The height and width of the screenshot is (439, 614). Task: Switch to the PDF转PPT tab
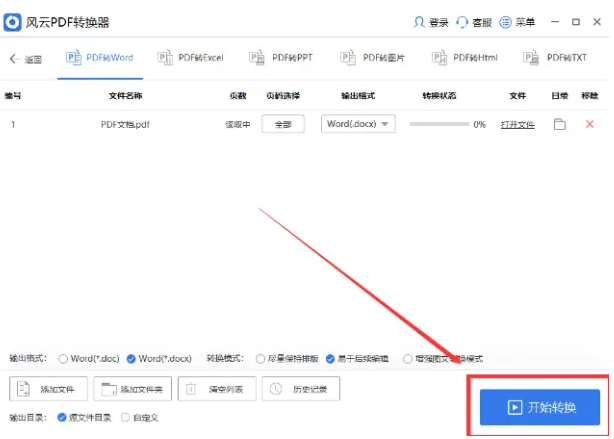(x=281, y=58)
